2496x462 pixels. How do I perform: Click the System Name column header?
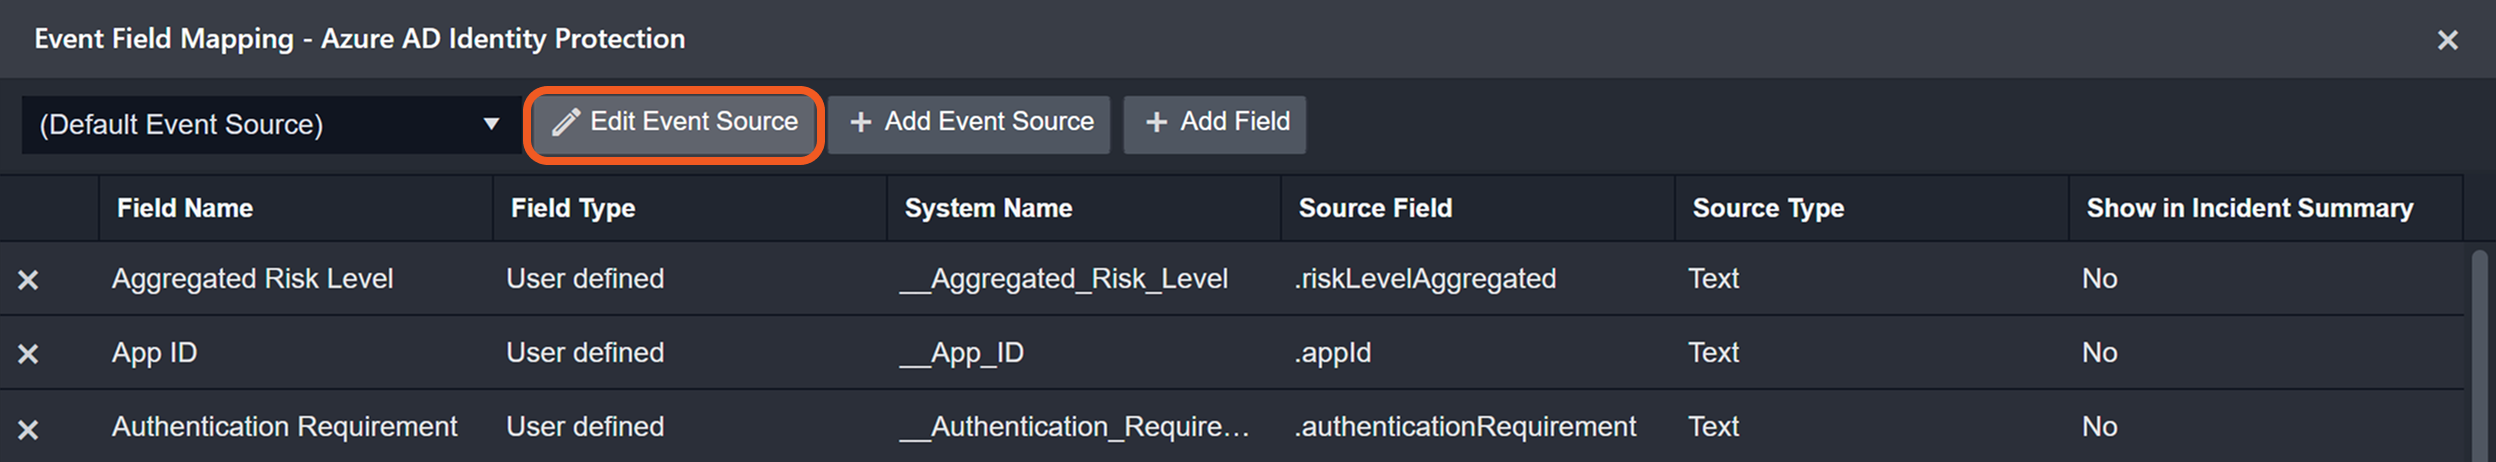[x=988, y=208]
